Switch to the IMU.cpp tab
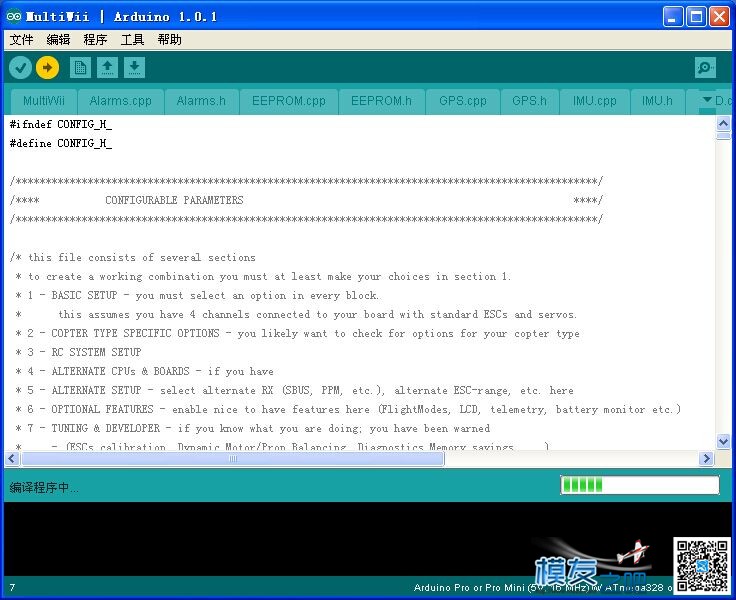Screen dimensions: 736x600 [x=595, y=101]
